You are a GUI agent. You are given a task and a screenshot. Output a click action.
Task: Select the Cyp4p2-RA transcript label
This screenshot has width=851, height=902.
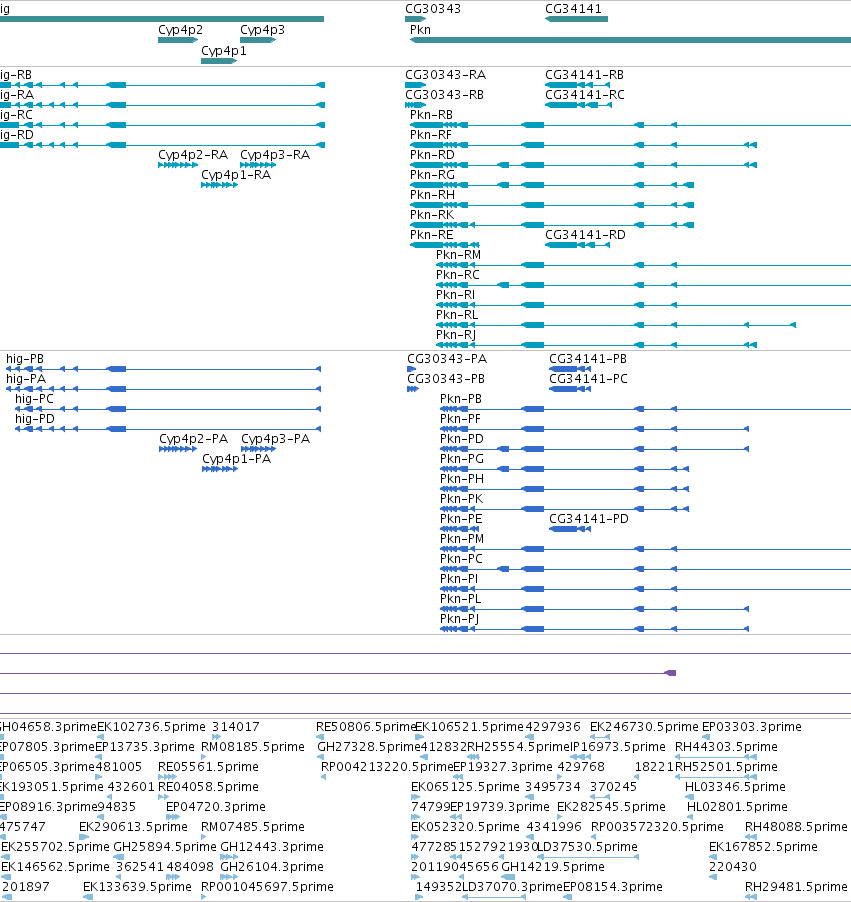pyautogui.click(x=193, y=155)
